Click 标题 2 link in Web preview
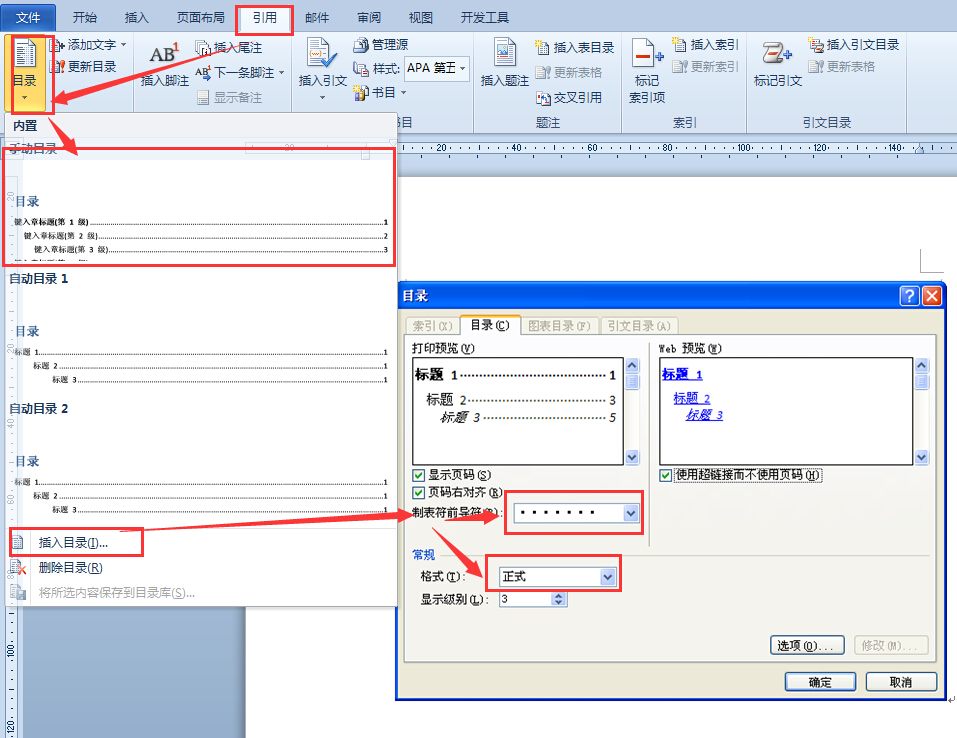This screenshot has width=957, height=738. pyautogui.click(x=692, y=399)
